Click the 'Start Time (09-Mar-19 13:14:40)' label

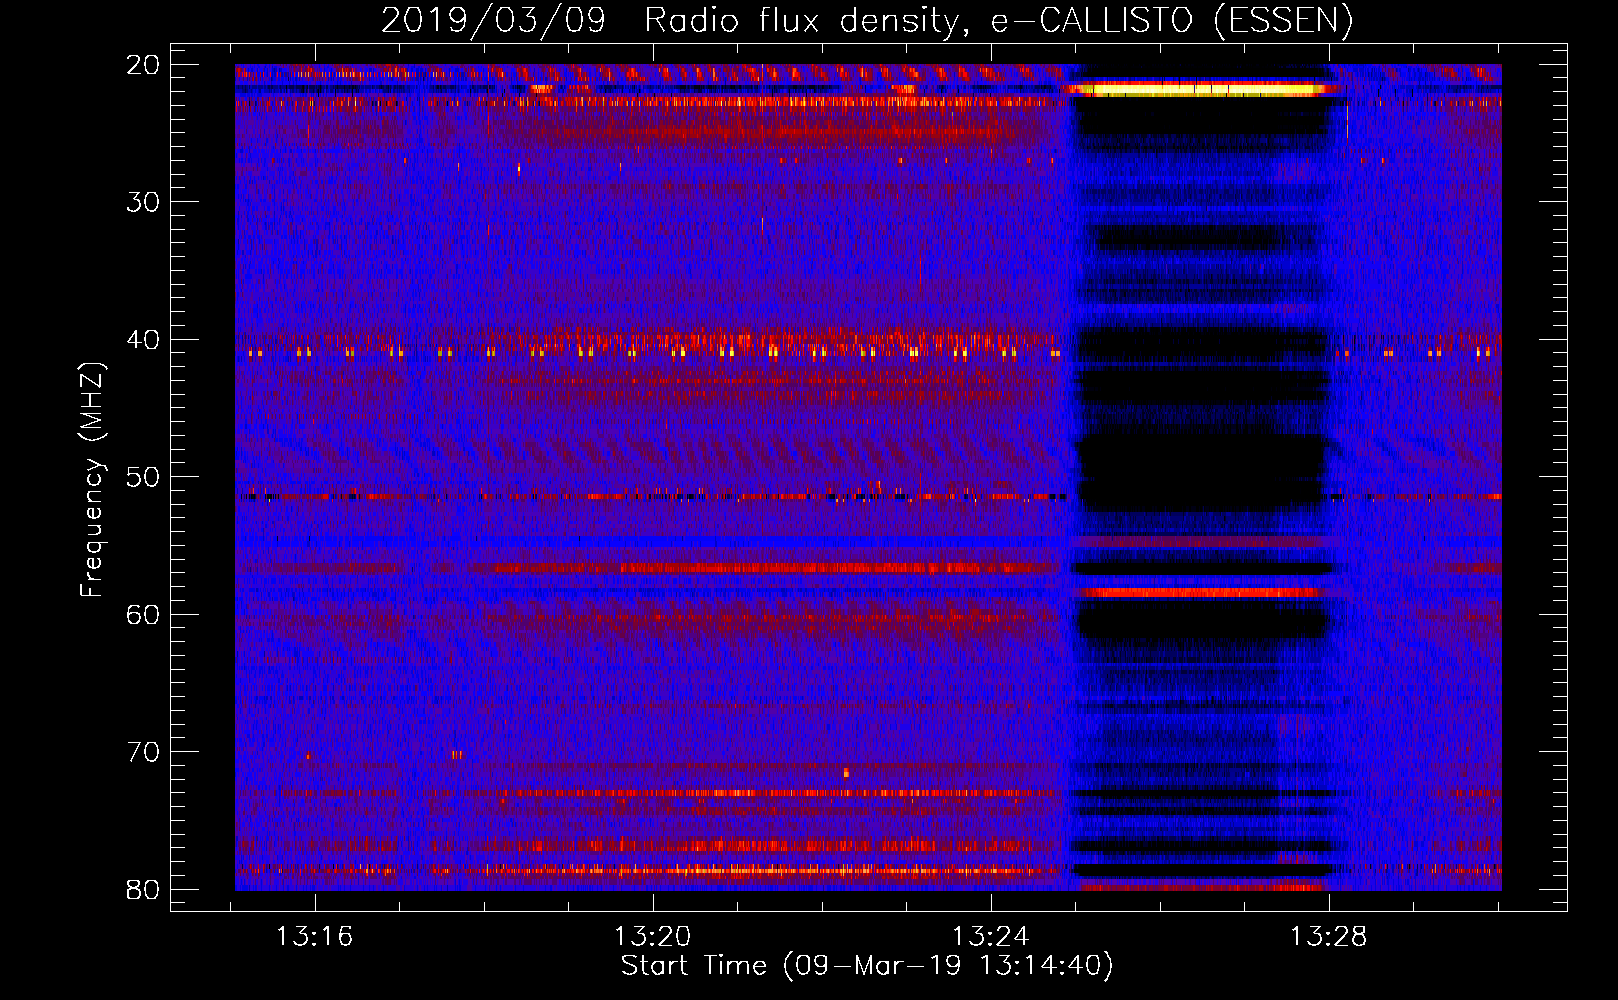(x=867, y=966)
